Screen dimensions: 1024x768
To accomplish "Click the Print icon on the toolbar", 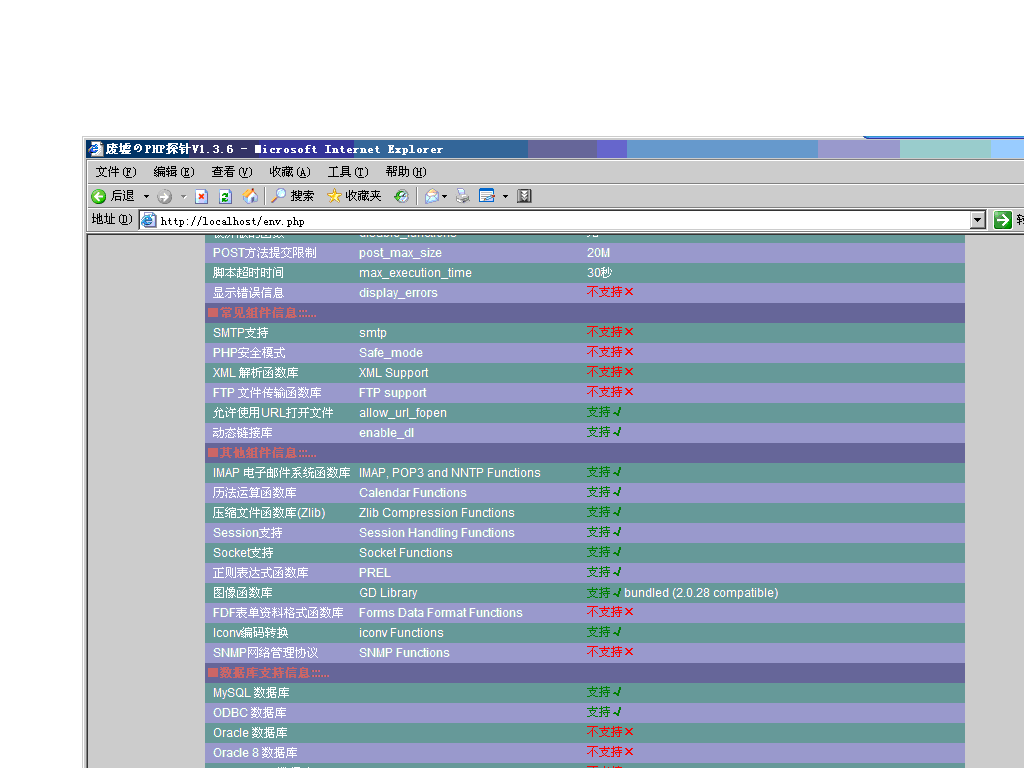I will click(461, 195).
